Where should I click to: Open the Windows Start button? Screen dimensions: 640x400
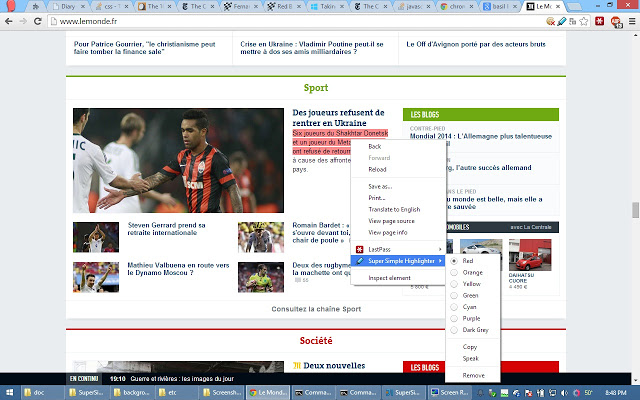(x=9, y=393)
